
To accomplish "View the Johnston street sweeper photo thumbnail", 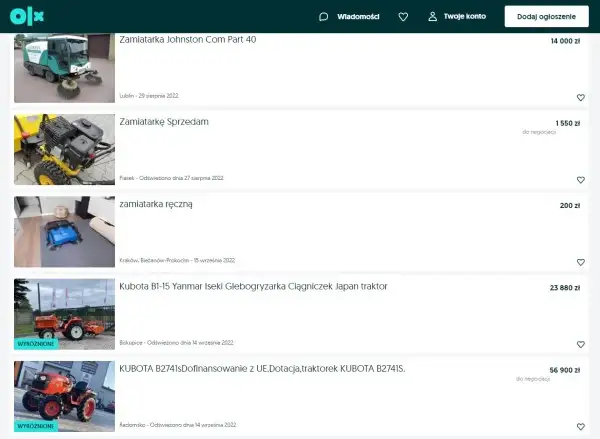I will [x=64, y=68].
